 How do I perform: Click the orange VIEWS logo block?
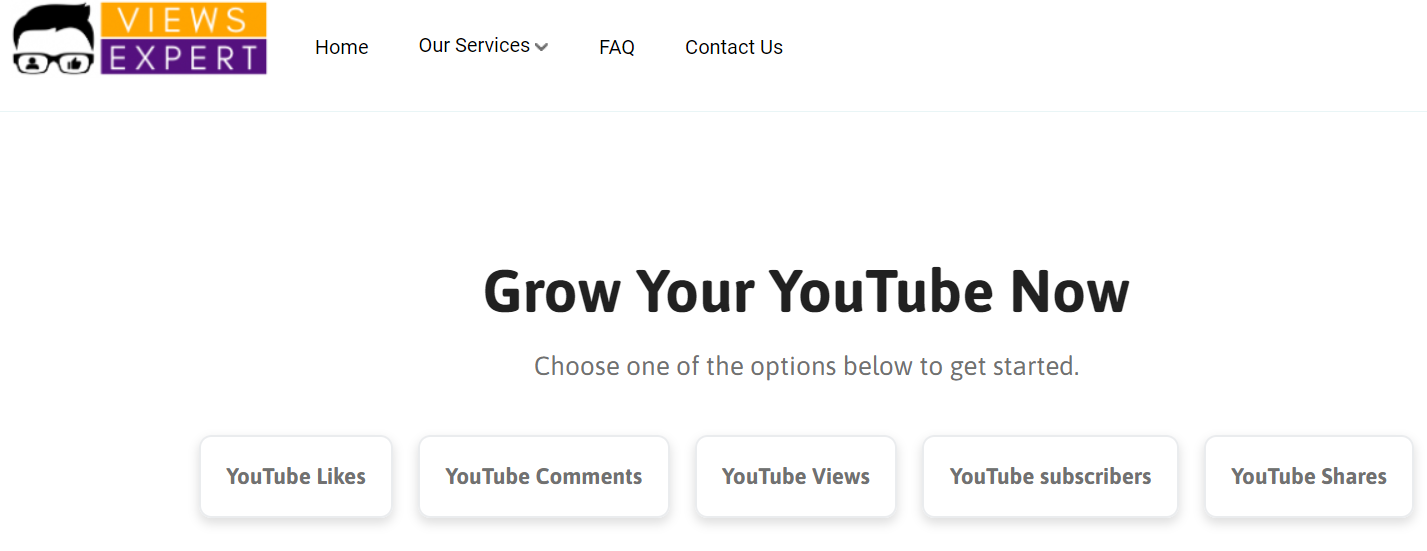click(x=183, y=20)
